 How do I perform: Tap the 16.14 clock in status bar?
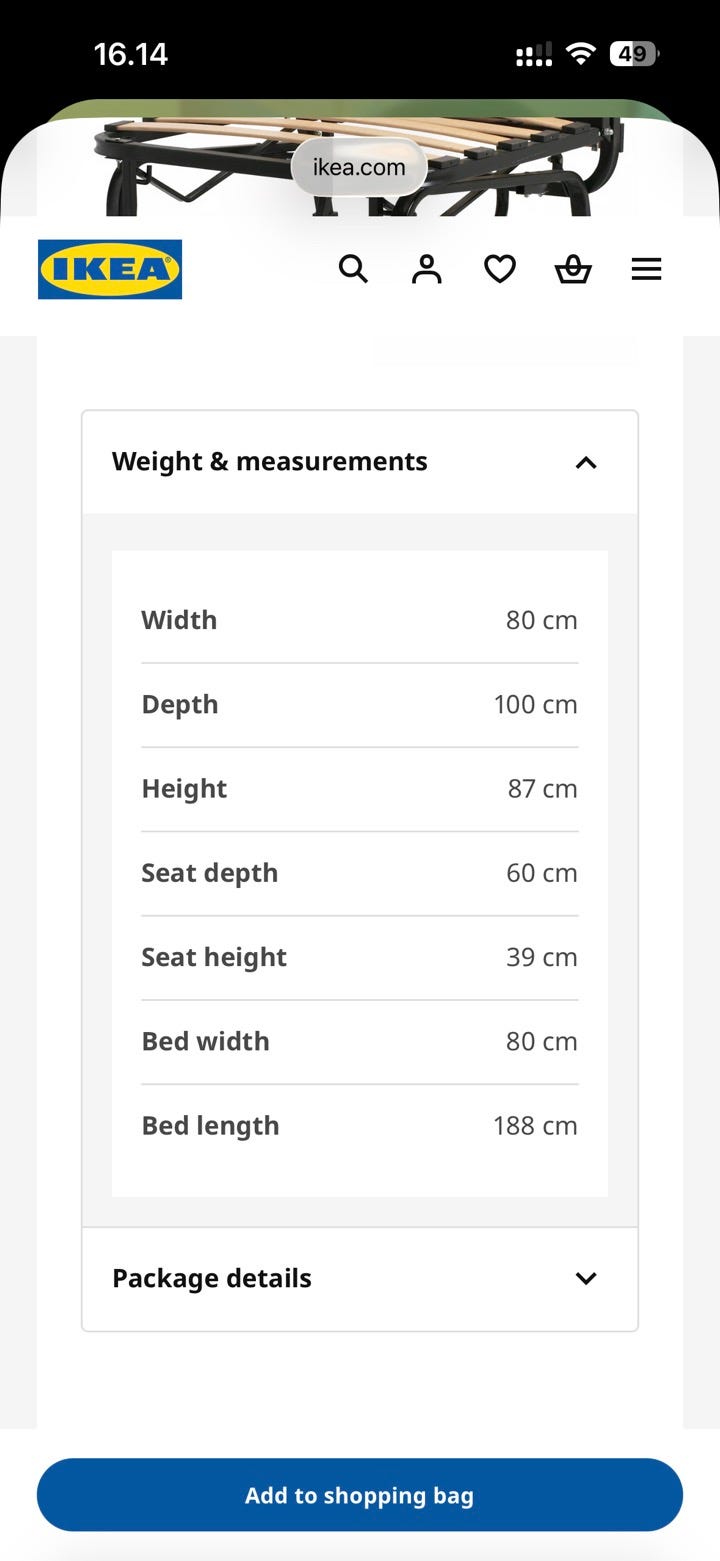point(130,54)
